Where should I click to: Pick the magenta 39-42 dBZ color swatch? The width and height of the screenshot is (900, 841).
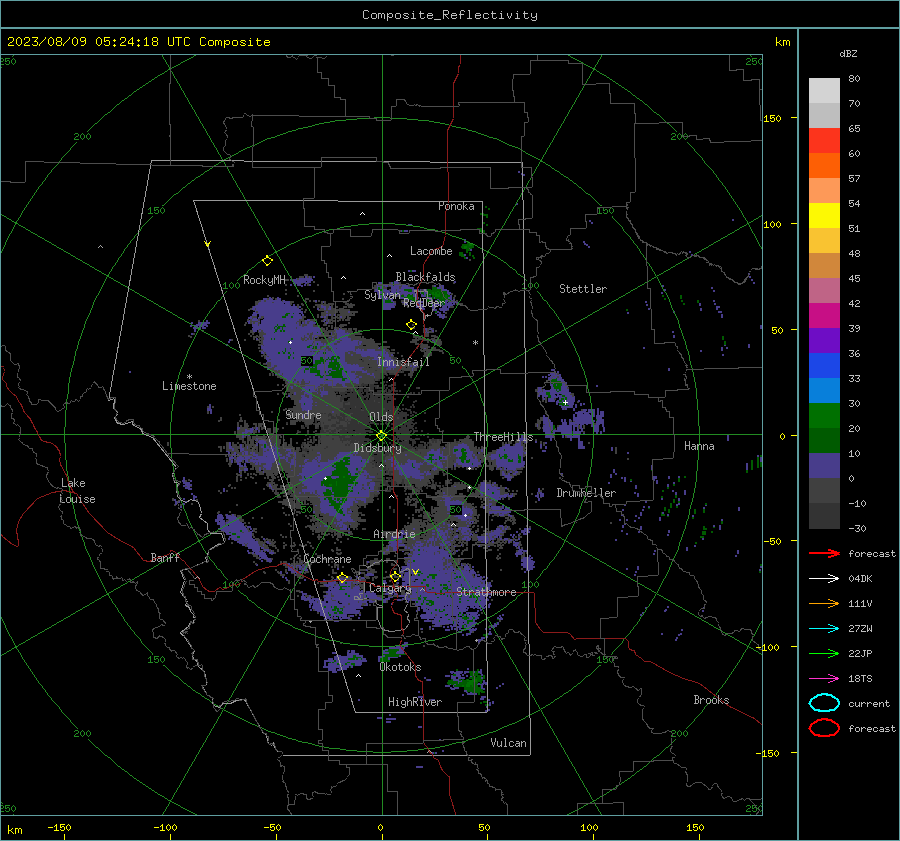pyautogui.click(x=824, y=316)
